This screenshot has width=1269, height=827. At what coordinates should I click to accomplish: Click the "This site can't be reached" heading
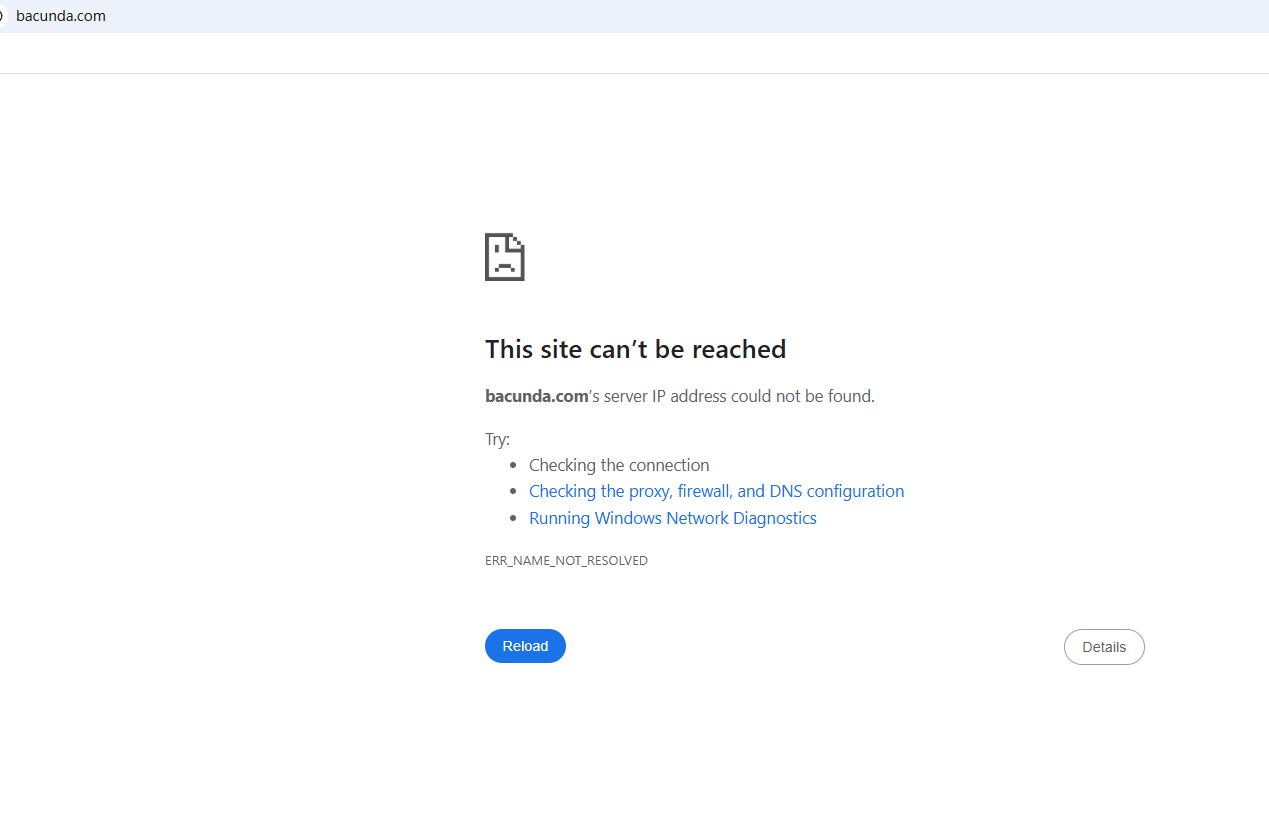point(636,349)
